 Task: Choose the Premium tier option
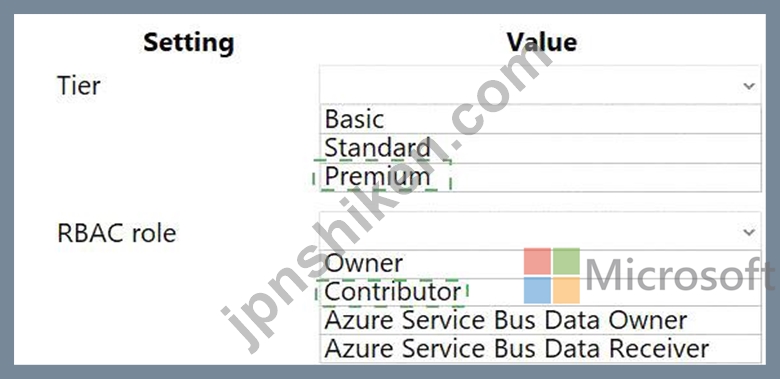pos(540,177)
